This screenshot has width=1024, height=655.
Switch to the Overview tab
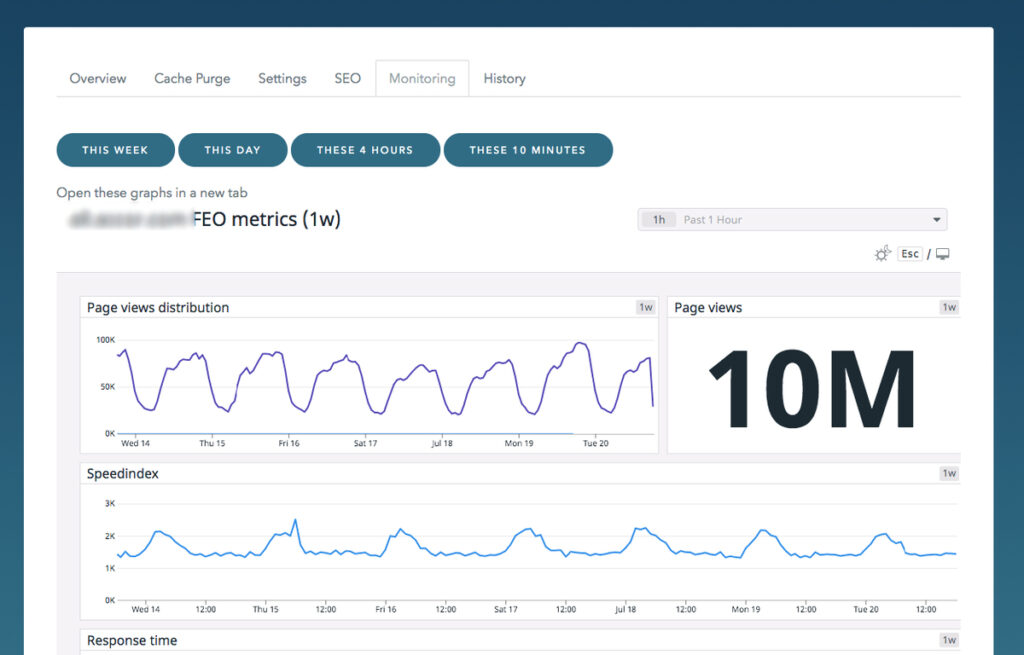point(97,78)
